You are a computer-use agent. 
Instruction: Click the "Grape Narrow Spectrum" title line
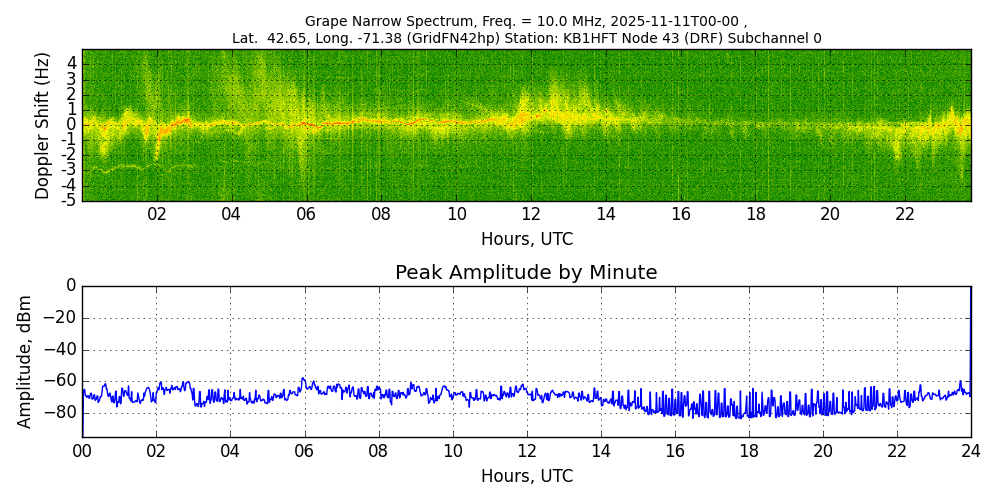click(526, 21)
